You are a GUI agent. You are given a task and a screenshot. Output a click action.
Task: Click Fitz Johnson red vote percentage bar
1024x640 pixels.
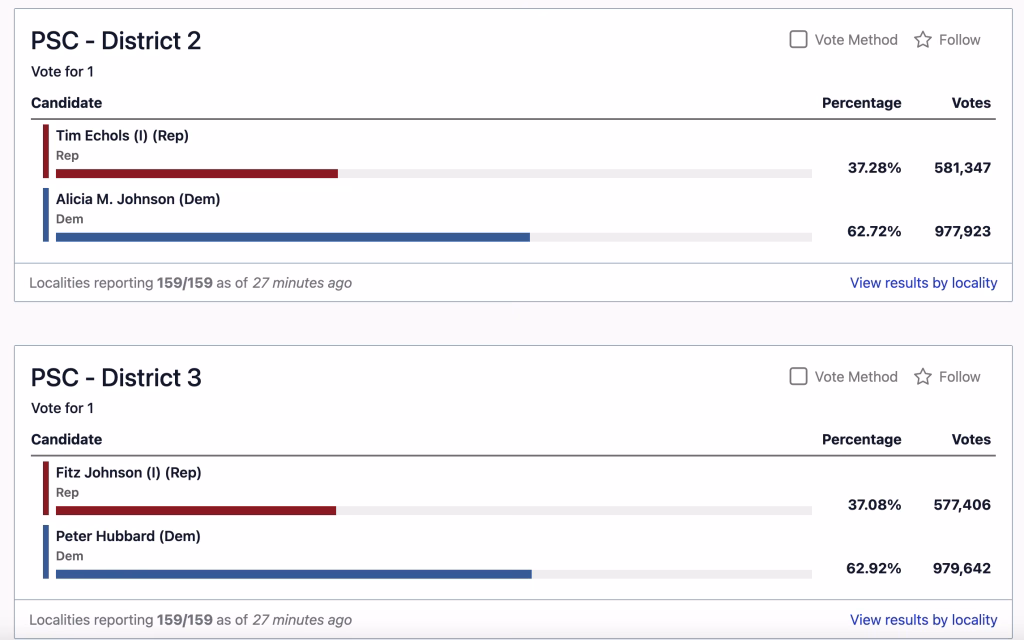tap(196, 511)
